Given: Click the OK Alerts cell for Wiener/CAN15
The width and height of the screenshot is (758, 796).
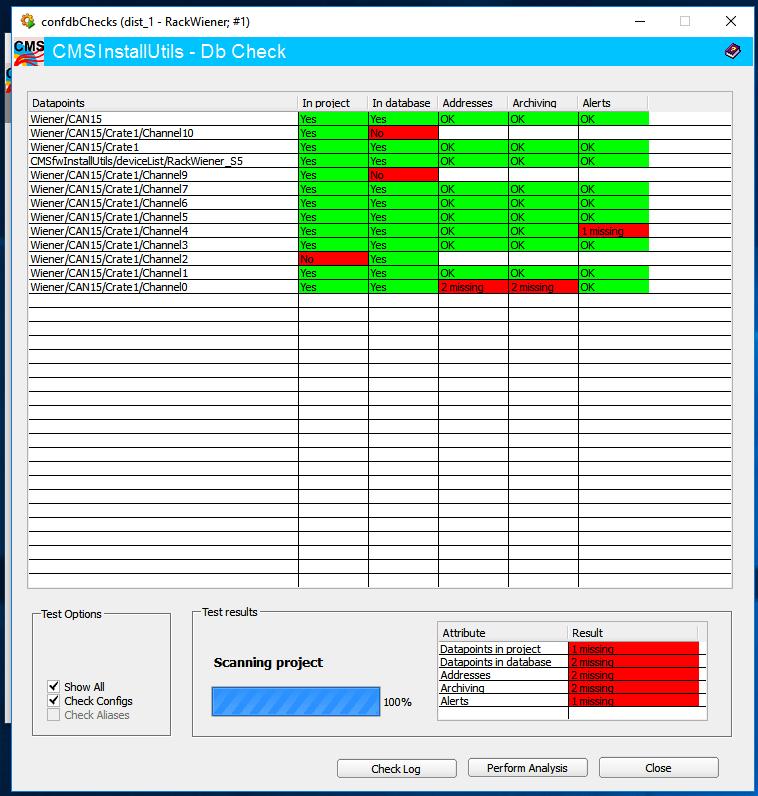Looking at the screenshot, I should [x=613, y=119].
